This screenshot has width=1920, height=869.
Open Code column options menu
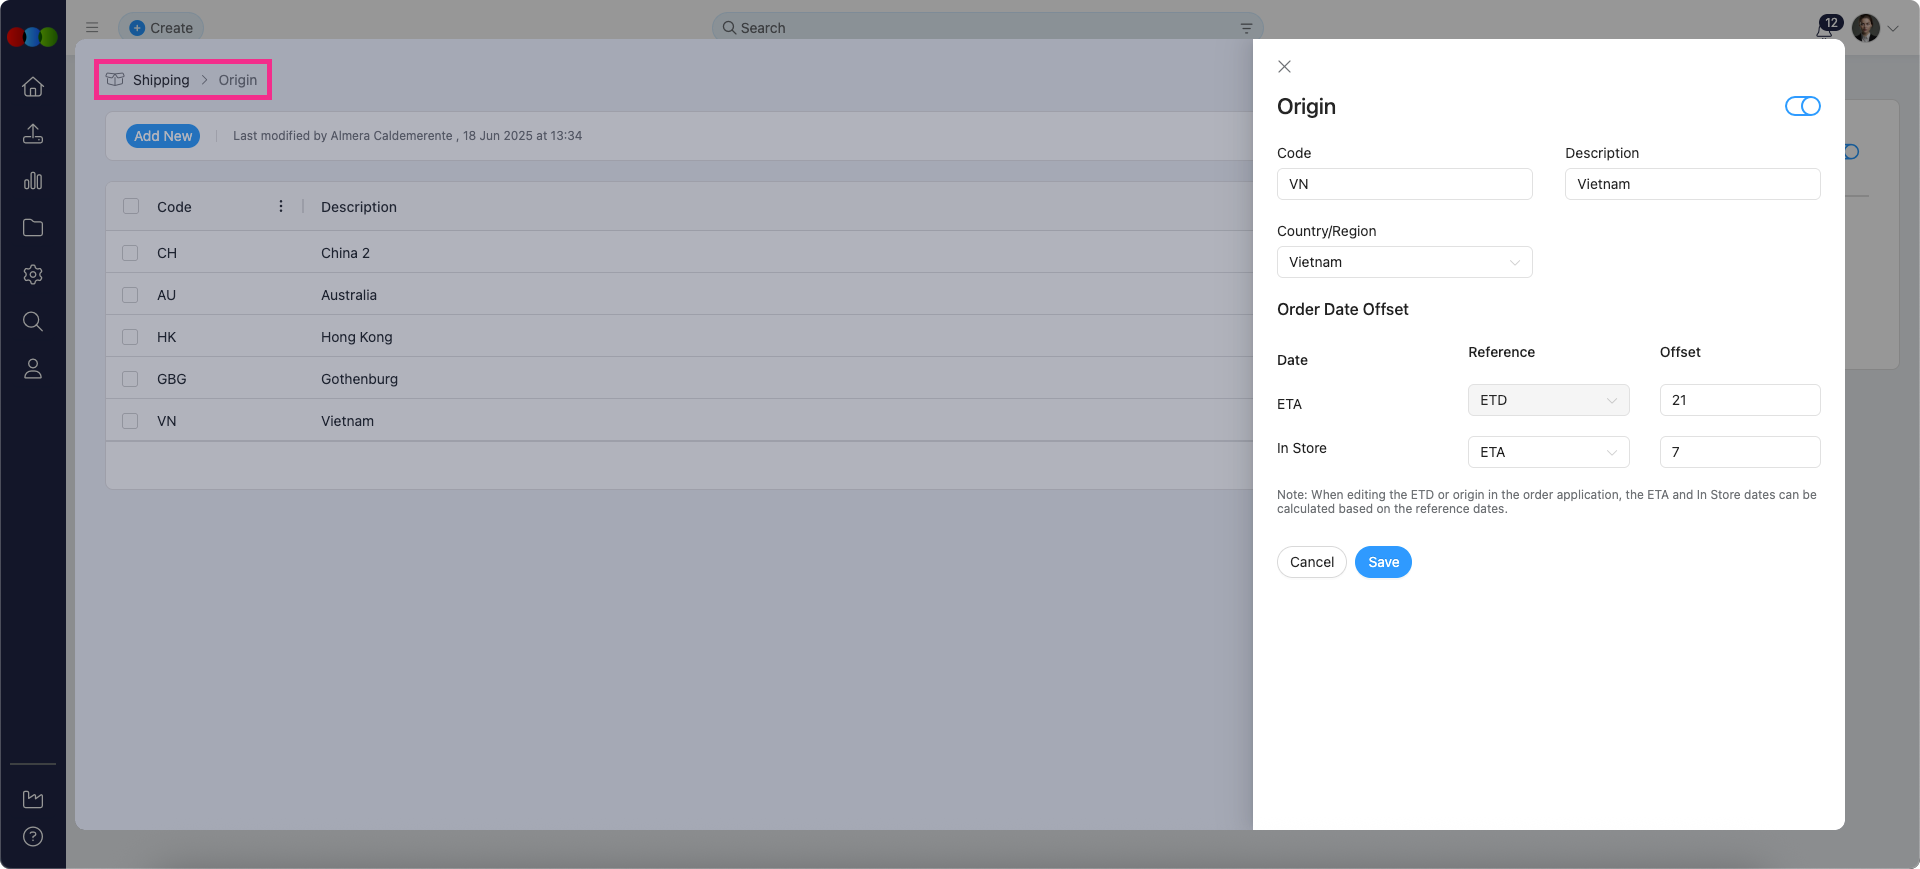point(281,206)
